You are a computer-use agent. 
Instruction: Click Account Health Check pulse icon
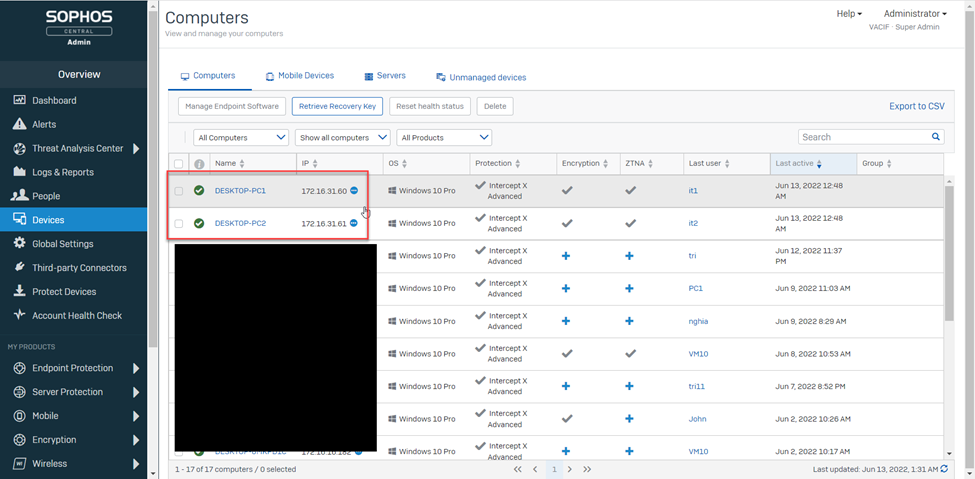19,315
